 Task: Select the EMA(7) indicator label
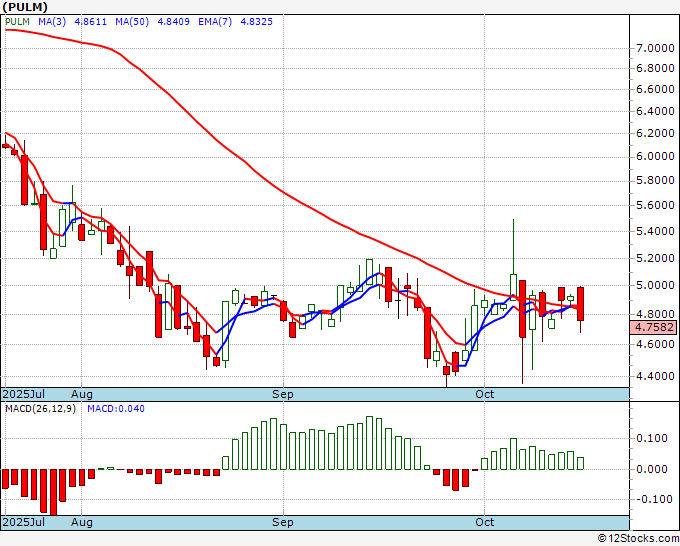(215, 22)
